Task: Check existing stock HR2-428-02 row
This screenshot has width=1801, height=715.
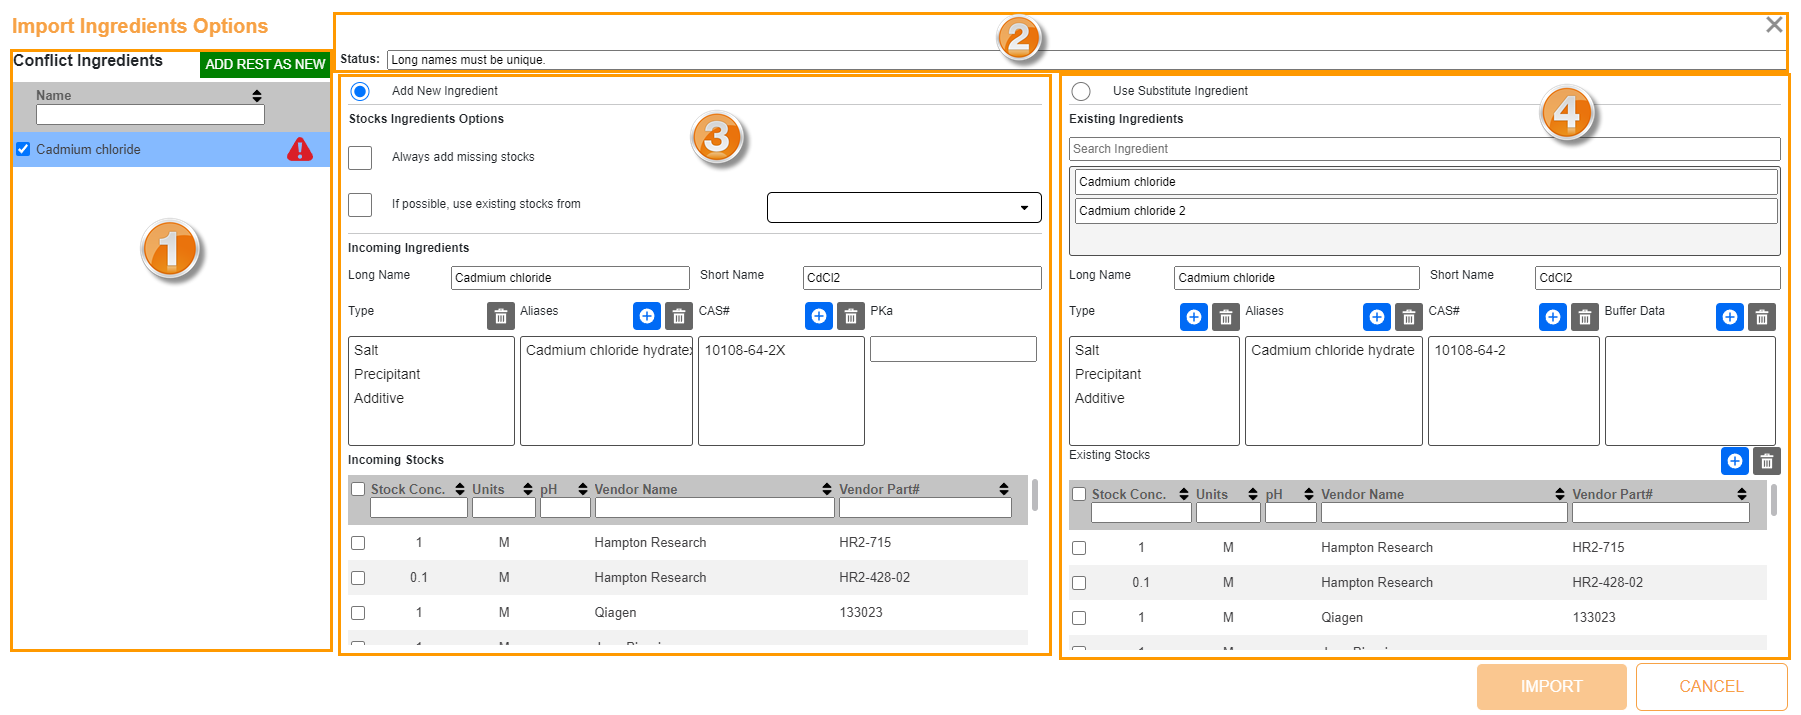Action: [x=1079, y=583]
